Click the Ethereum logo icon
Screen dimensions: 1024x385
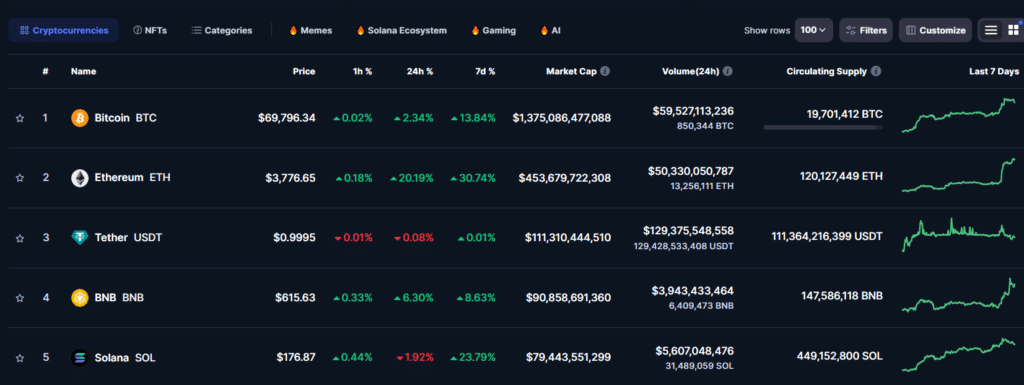[80, 177]
